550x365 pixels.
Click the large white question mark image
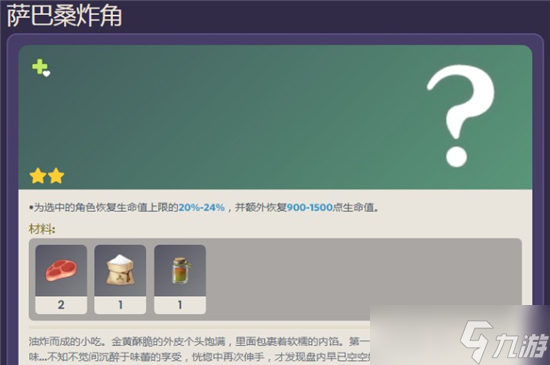coord(461,115)
